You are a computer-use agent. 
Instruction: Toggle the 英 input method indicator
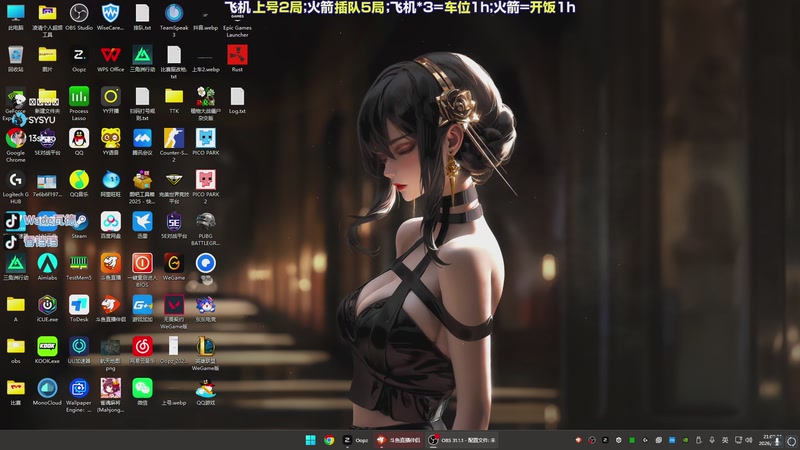tap(725, 440)
